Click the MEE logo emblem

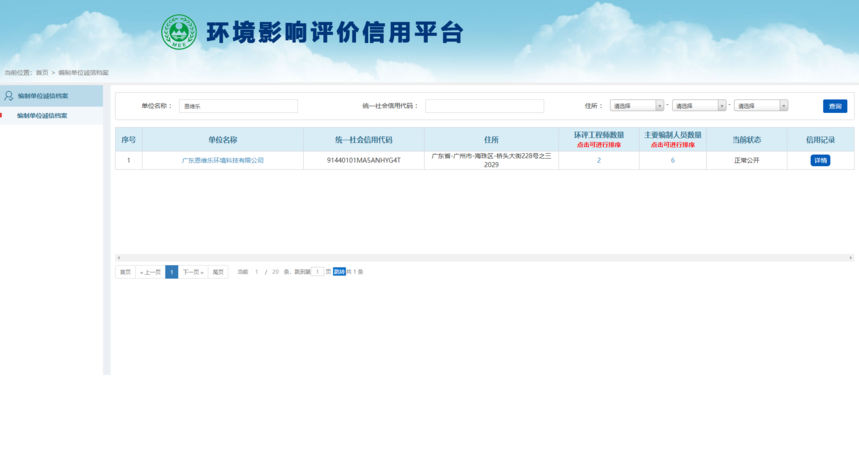click(180, 32)
